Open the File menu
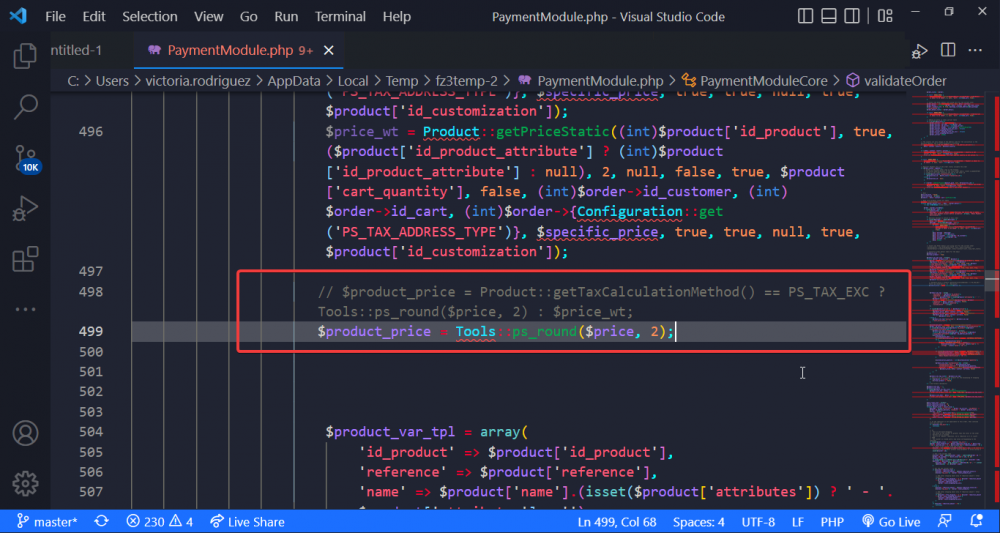This screenshot has width=1000, height=533. click(x=55, y=17)
